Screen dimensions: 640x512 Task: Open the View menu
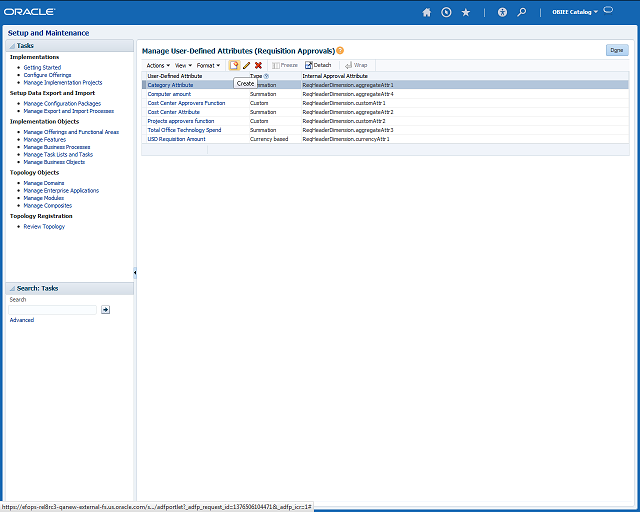pyautogui.click(x=183, y=65)
